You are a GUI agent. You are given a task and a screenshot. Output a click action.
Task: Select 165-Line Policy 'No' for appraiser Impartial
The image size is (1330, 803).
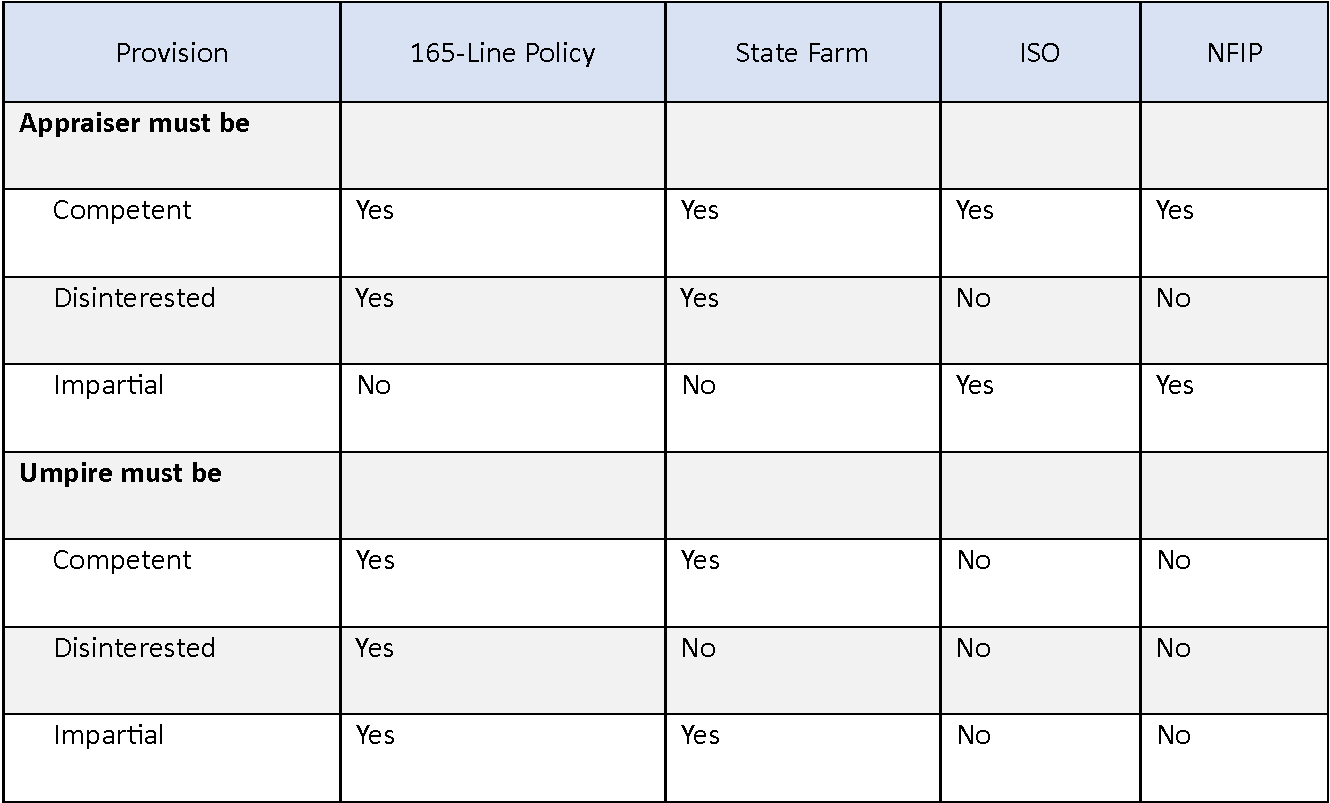373,385
